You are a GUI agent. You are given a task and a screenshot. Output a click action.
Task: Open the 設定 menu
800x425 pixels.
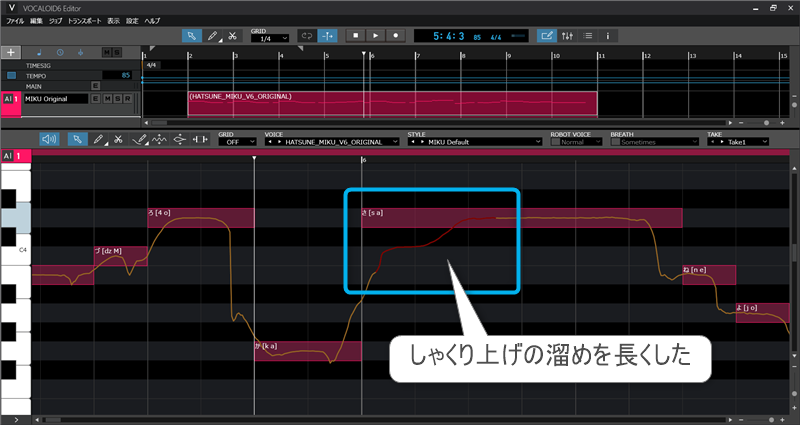click(x=132, y=21)
